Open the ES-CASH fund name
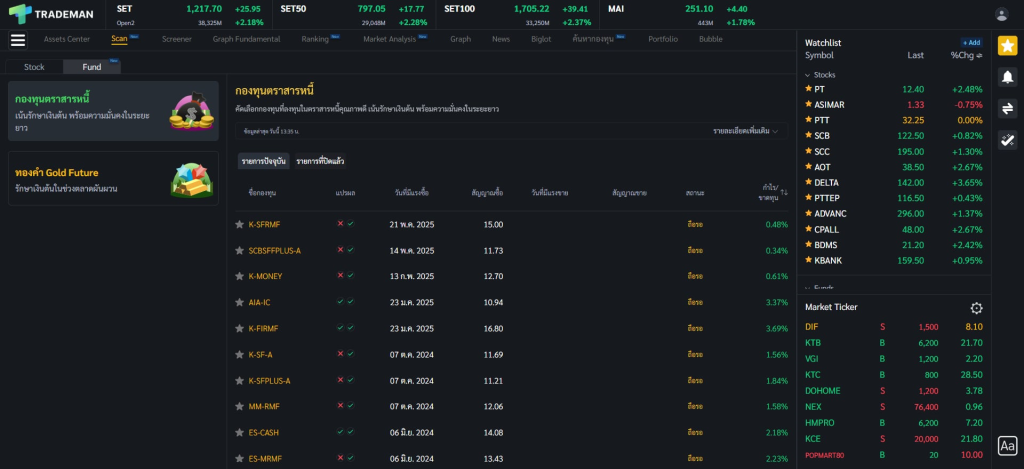The width and height of the screenshot is (1024, 469). [x=264, y=432]
